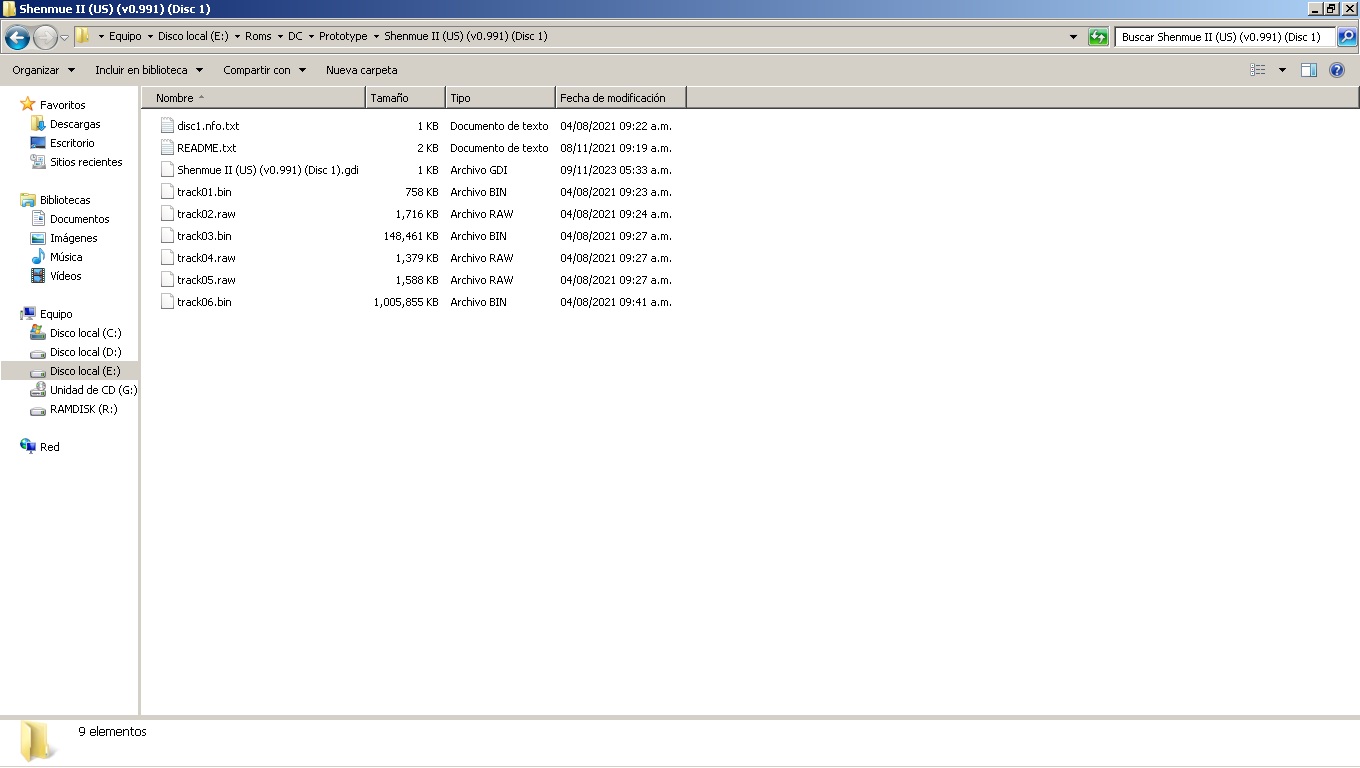The image size is (1360, 768).
Task: Click Nueva carpeta button
Action: (362, 70)
